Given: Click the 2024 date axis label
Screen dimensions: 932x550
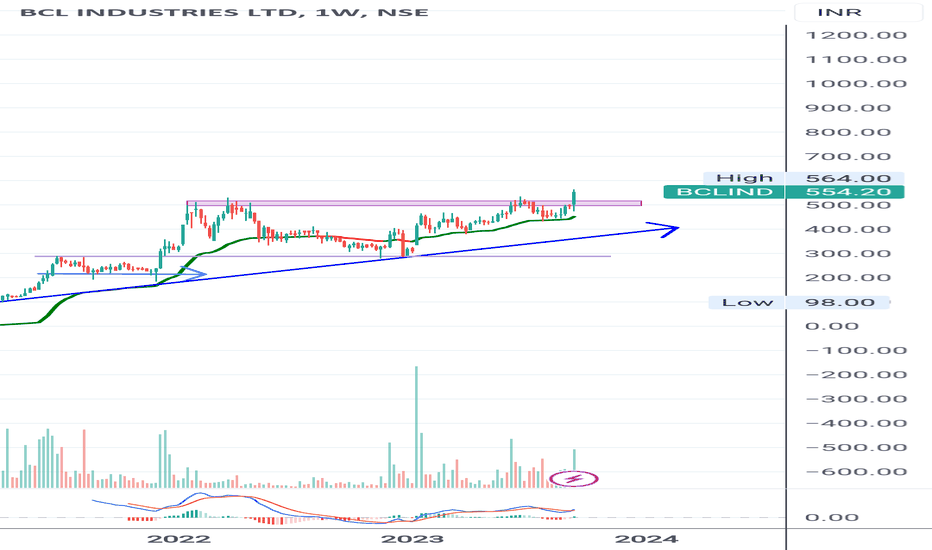Looking at the screenshot, I should 646,539.
